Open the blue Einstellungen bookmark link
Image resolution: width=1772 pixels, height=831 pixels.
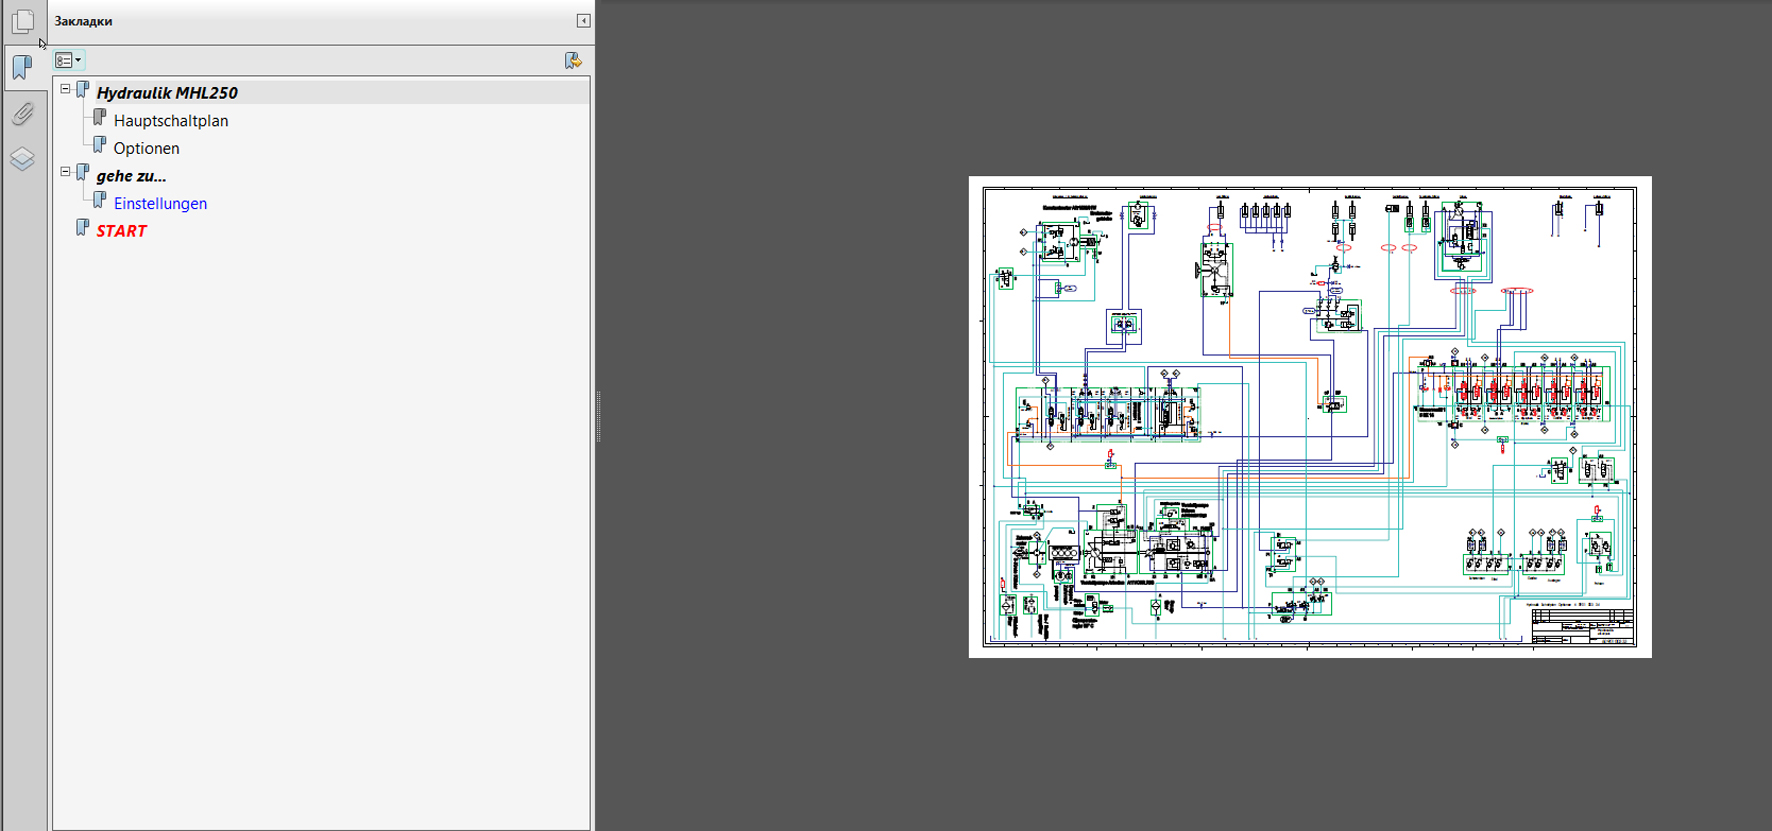point(160,204)
